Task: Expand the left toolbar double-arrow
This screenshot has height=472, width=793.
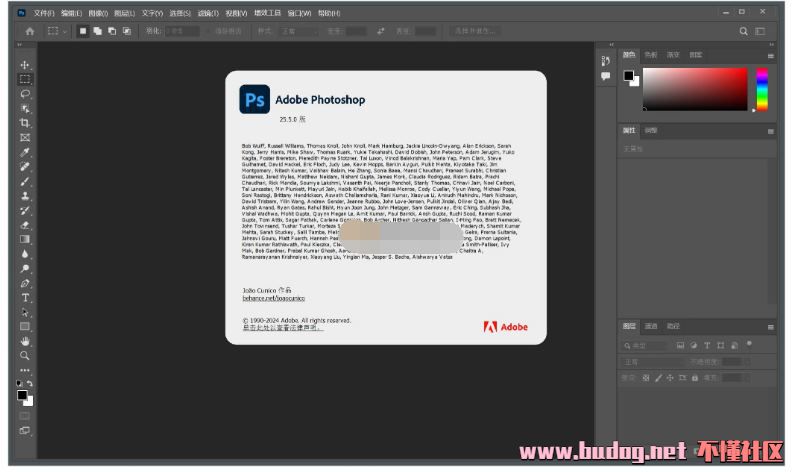Action: click(20, 45)
